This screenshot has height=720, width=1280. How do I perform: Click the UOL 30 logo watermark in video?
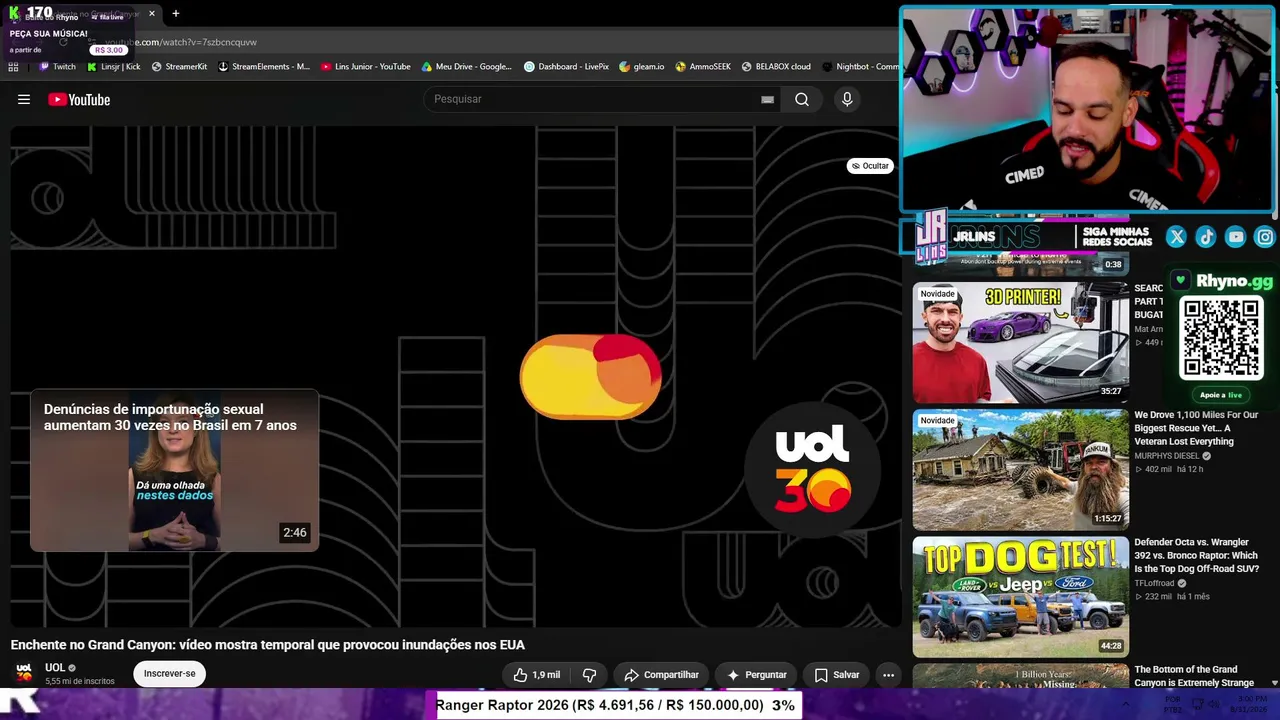(x=812, y=468)
